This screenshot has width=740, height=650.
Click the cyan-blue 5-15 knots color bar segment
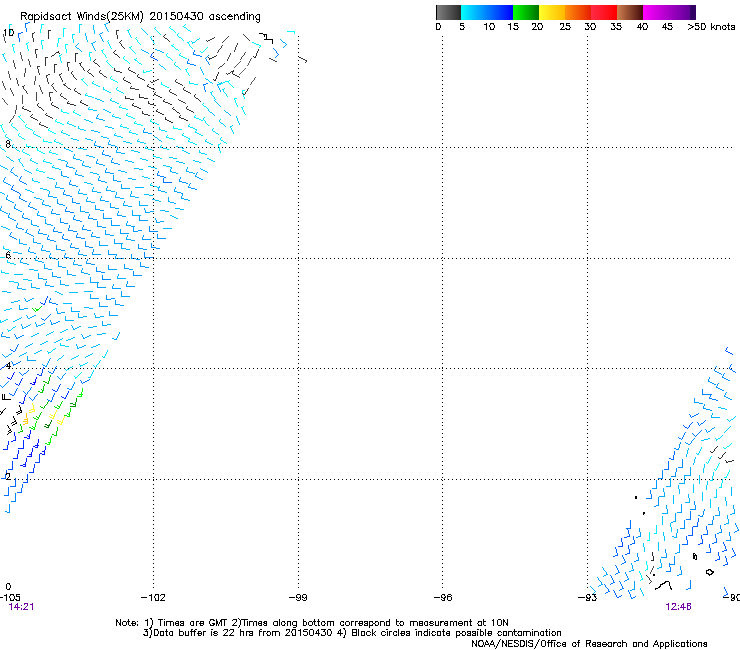pos(487,12)
